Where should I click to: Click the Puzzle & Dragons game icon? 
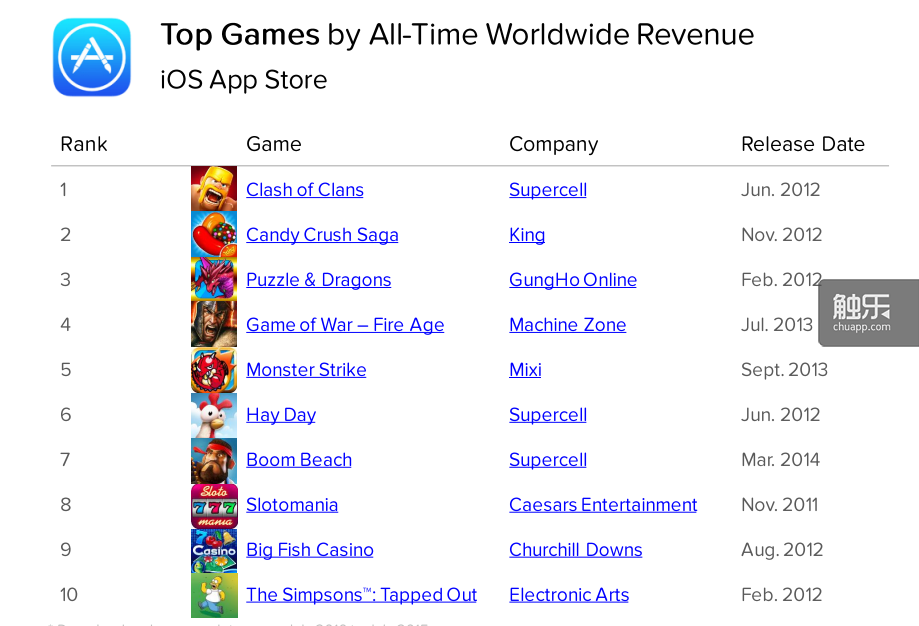click(x=214, y=280)
